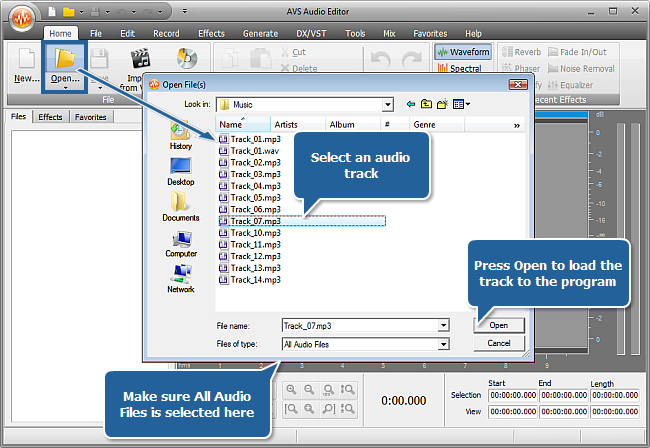Image resolution: width=650 pixels, height=448 pixels.
Task: Switch to the Favorites side panel tab
Action: coord(90,117)
